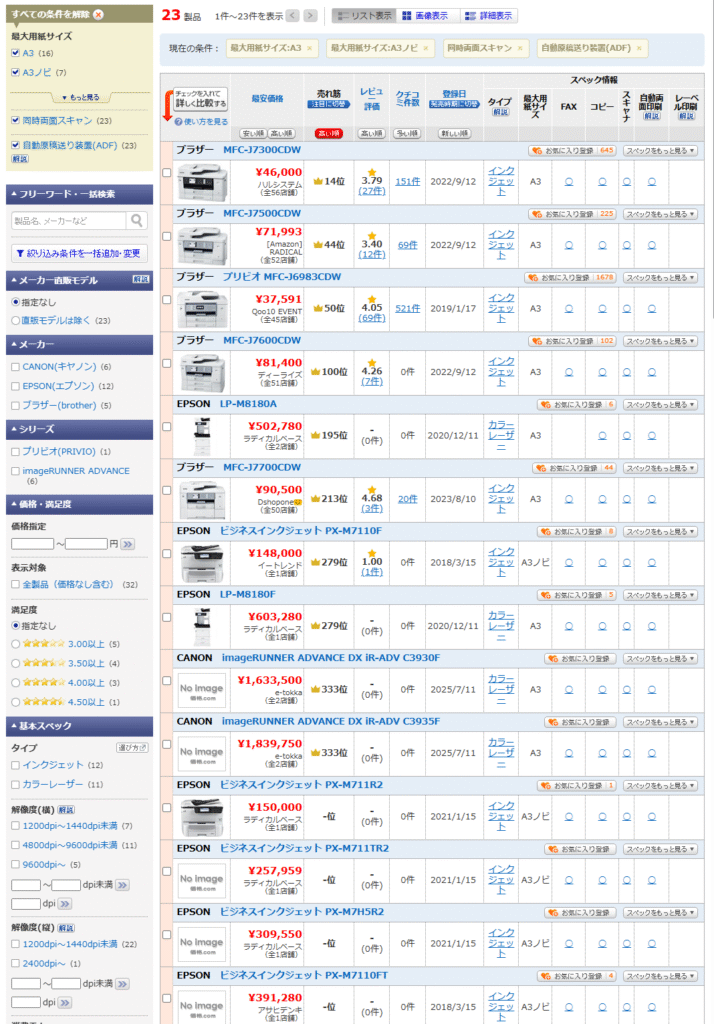
Task: Go to next results page arrow
Action: click(311, 16)
